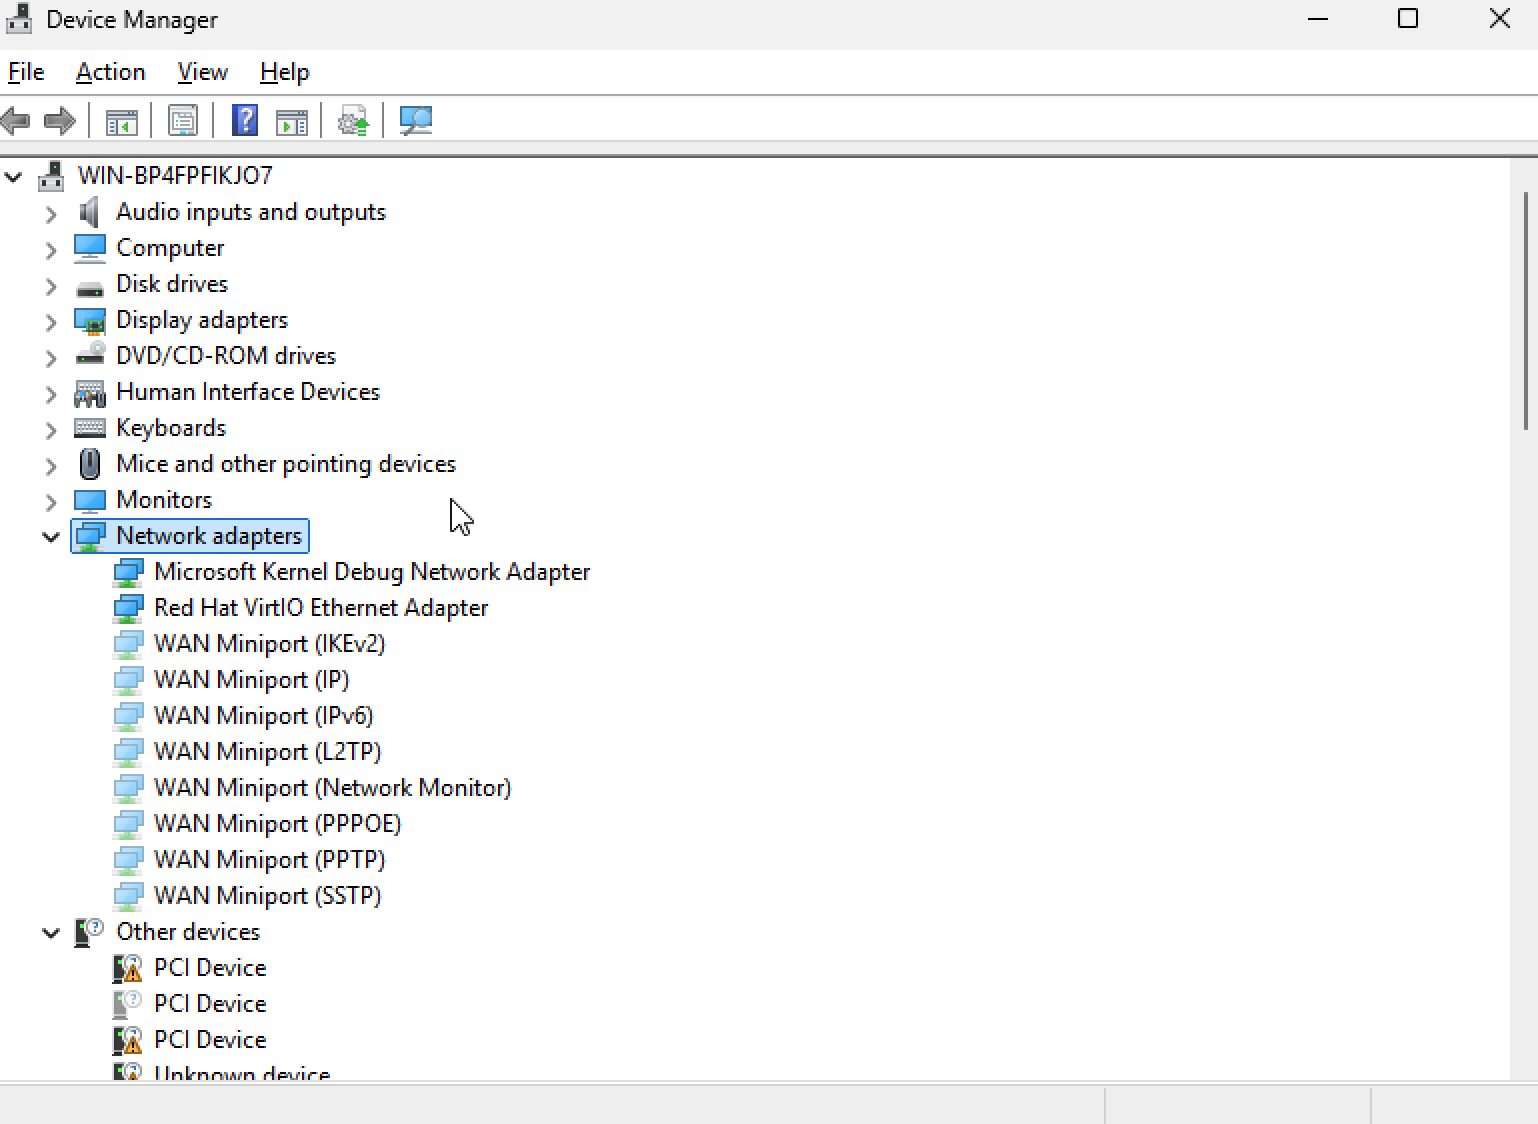Select "WAN Miniport (L2TP)" entry
The image size is (1538, 1124).
click(268, 752)
